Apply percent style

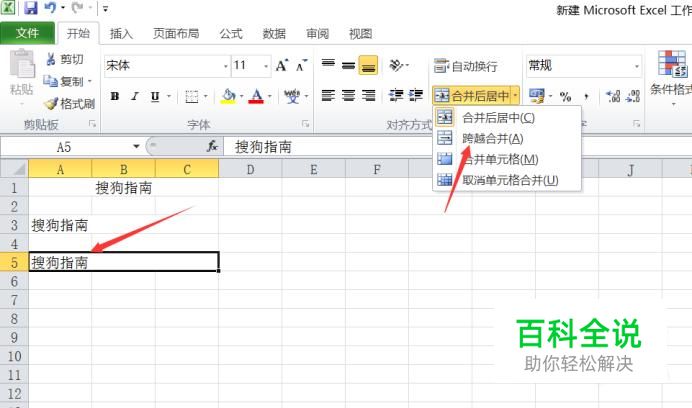pos(565,96)
